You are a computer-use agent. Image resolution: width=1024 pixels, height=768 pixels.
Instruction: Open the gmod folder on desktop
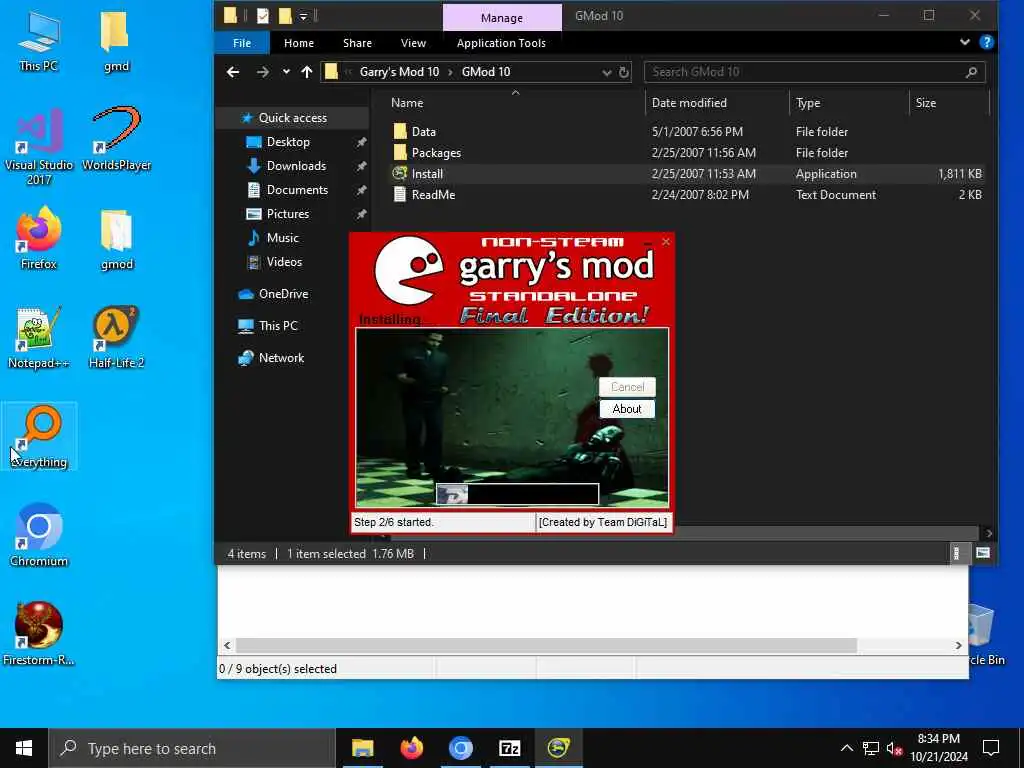[x=117, y=238]
